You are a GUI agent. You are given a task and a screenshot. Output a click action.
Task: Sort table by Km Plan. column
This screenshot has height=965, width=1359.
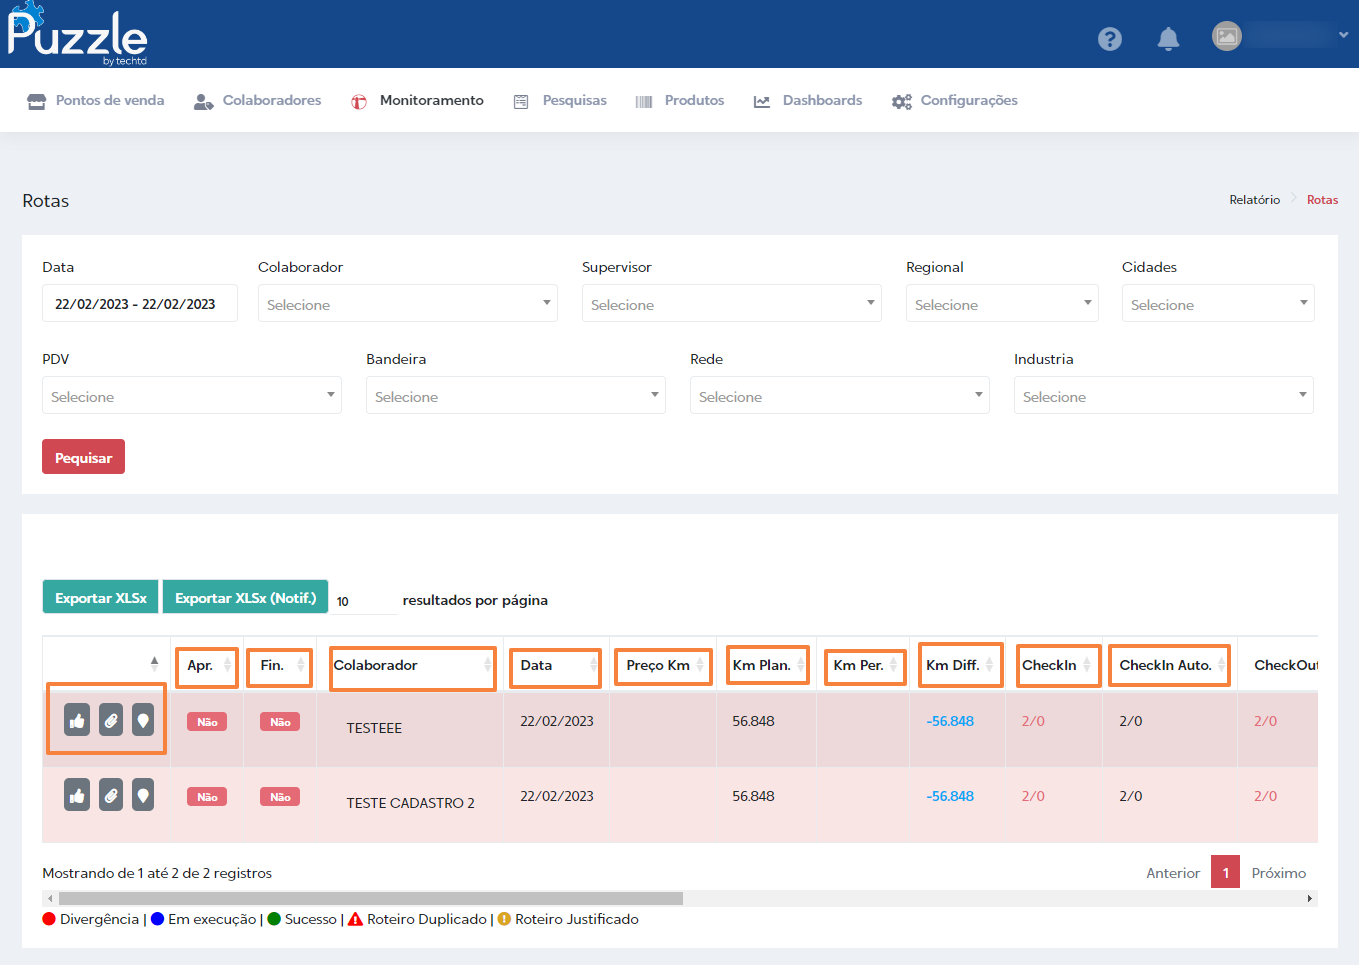(x=767, y=664)
